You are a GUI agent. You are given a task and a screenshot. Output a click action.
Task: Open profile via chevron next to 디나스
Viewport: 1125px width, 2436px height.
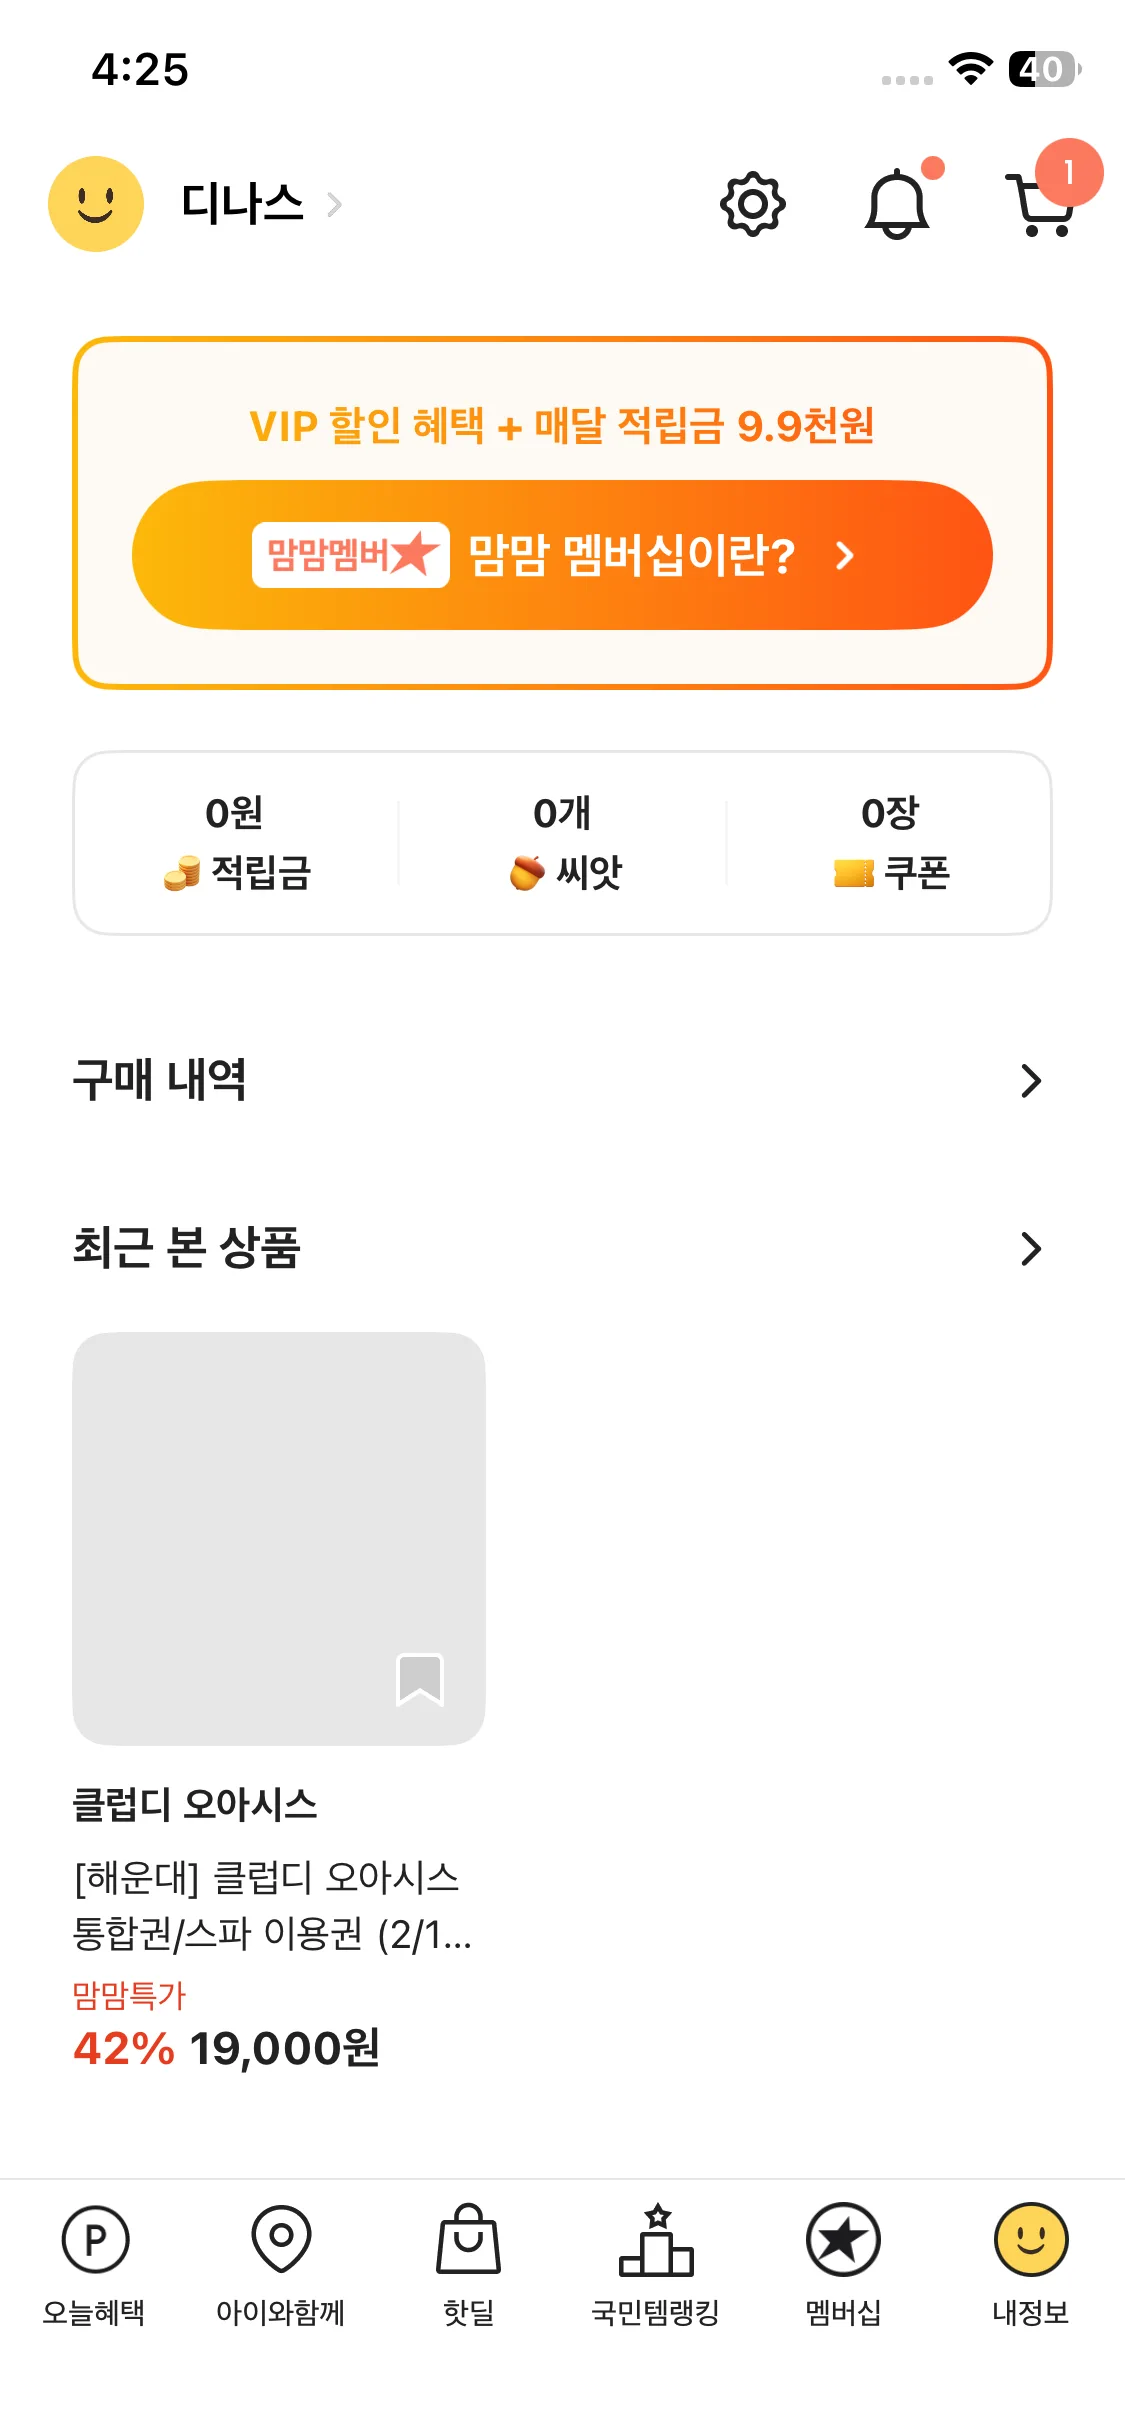pyautogui.click(x=335, y=205)
